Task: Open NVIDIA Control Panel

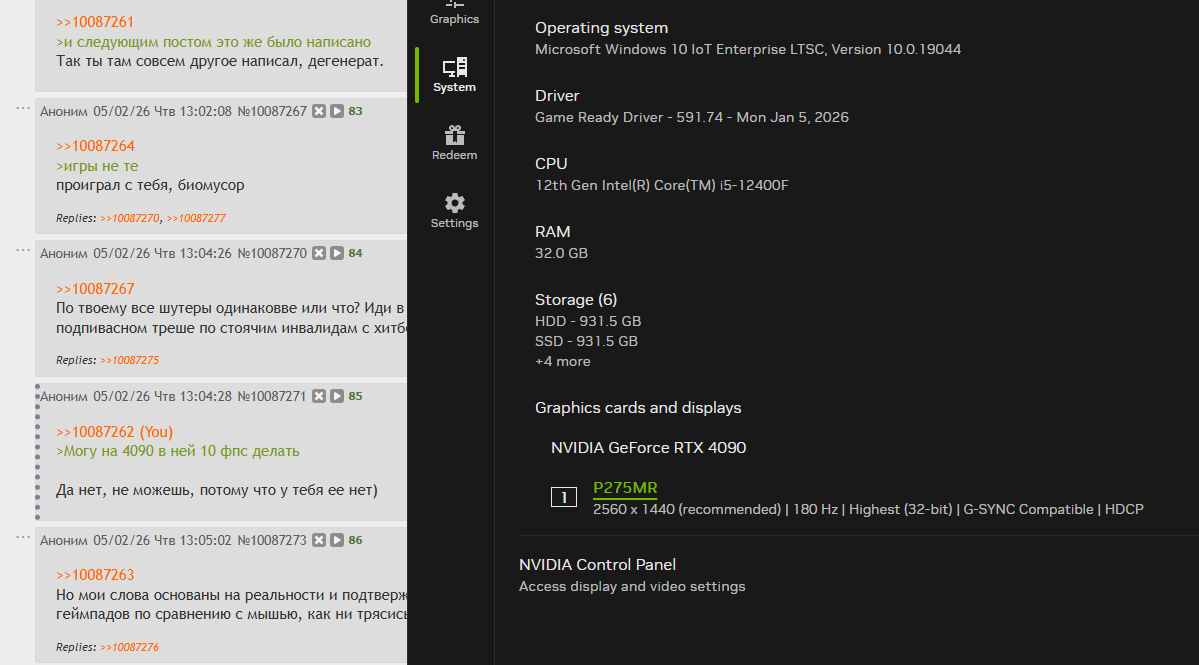Action: pos(597,565)
